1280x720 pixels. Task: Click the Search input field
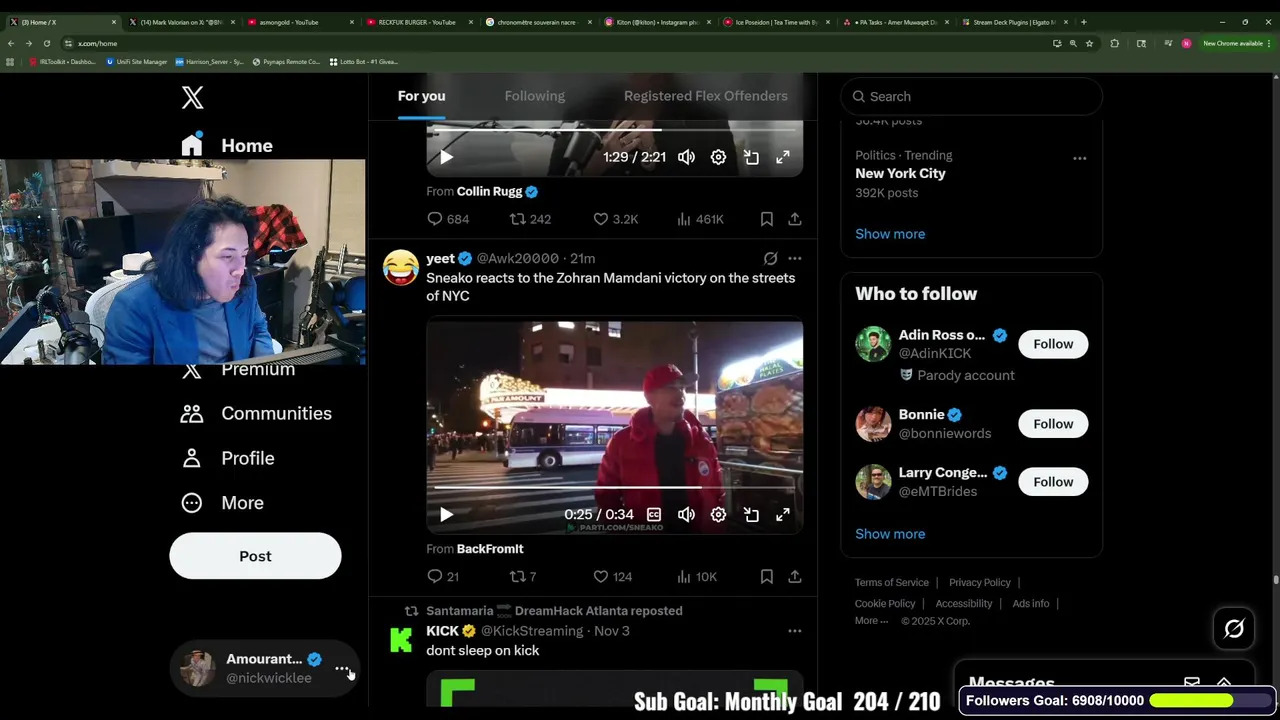[971, 97]
